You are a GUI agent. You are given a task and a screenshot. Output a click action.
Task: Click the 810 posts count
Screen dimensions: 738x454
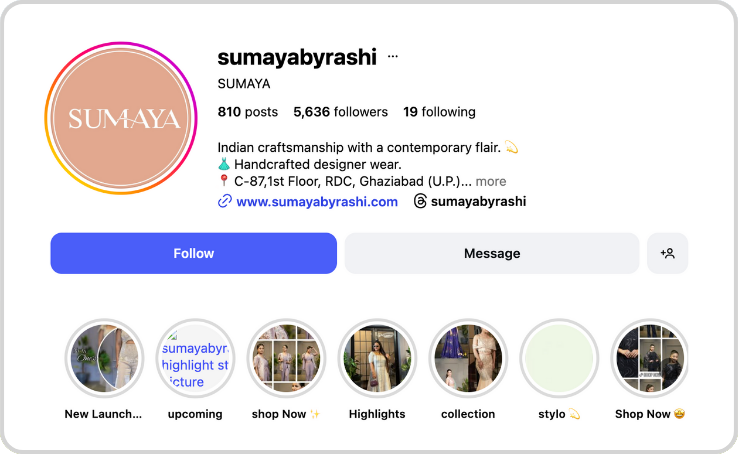pos(248,112)
